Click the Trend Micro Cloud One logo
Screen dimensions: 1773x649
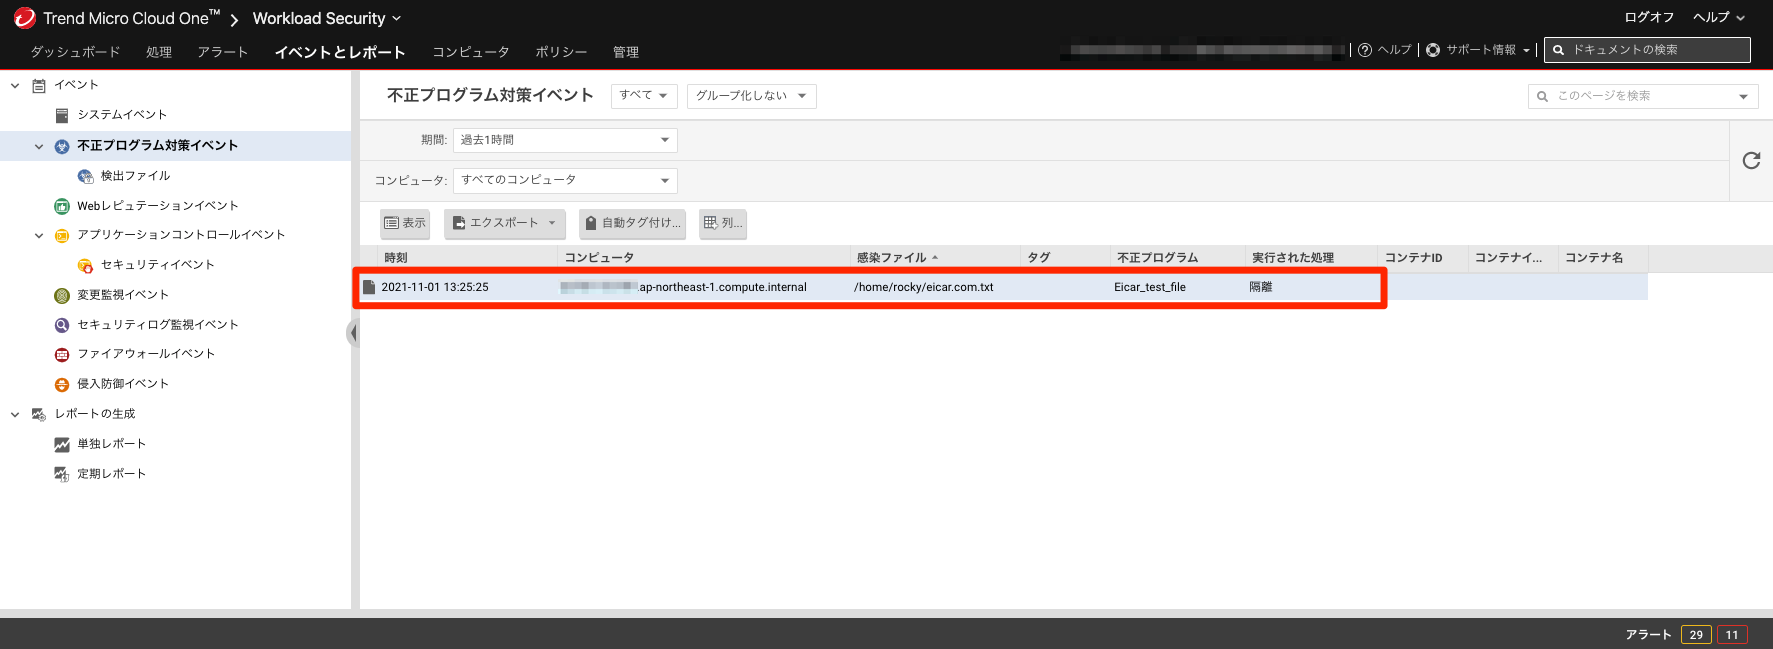click(x=24, y=18)
